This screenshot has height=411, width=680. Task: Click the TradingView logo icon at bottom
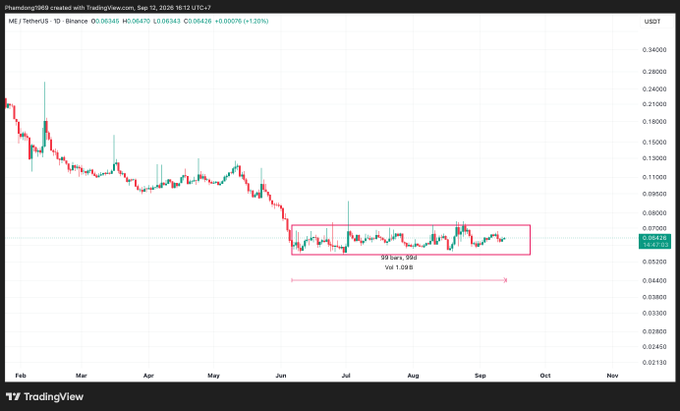pos(13,396)
